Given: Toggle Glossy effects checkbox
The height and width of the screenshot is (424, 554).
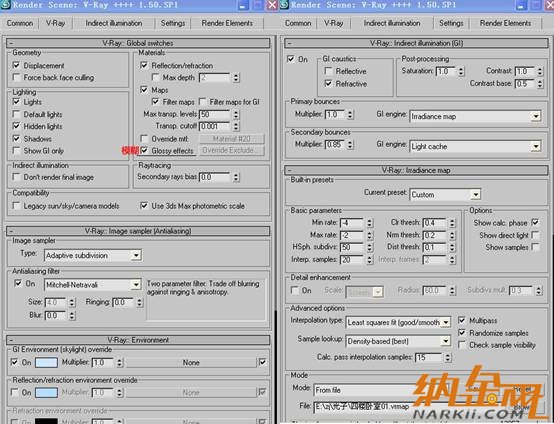Looking at the screenshot, I should coord(144,151).
